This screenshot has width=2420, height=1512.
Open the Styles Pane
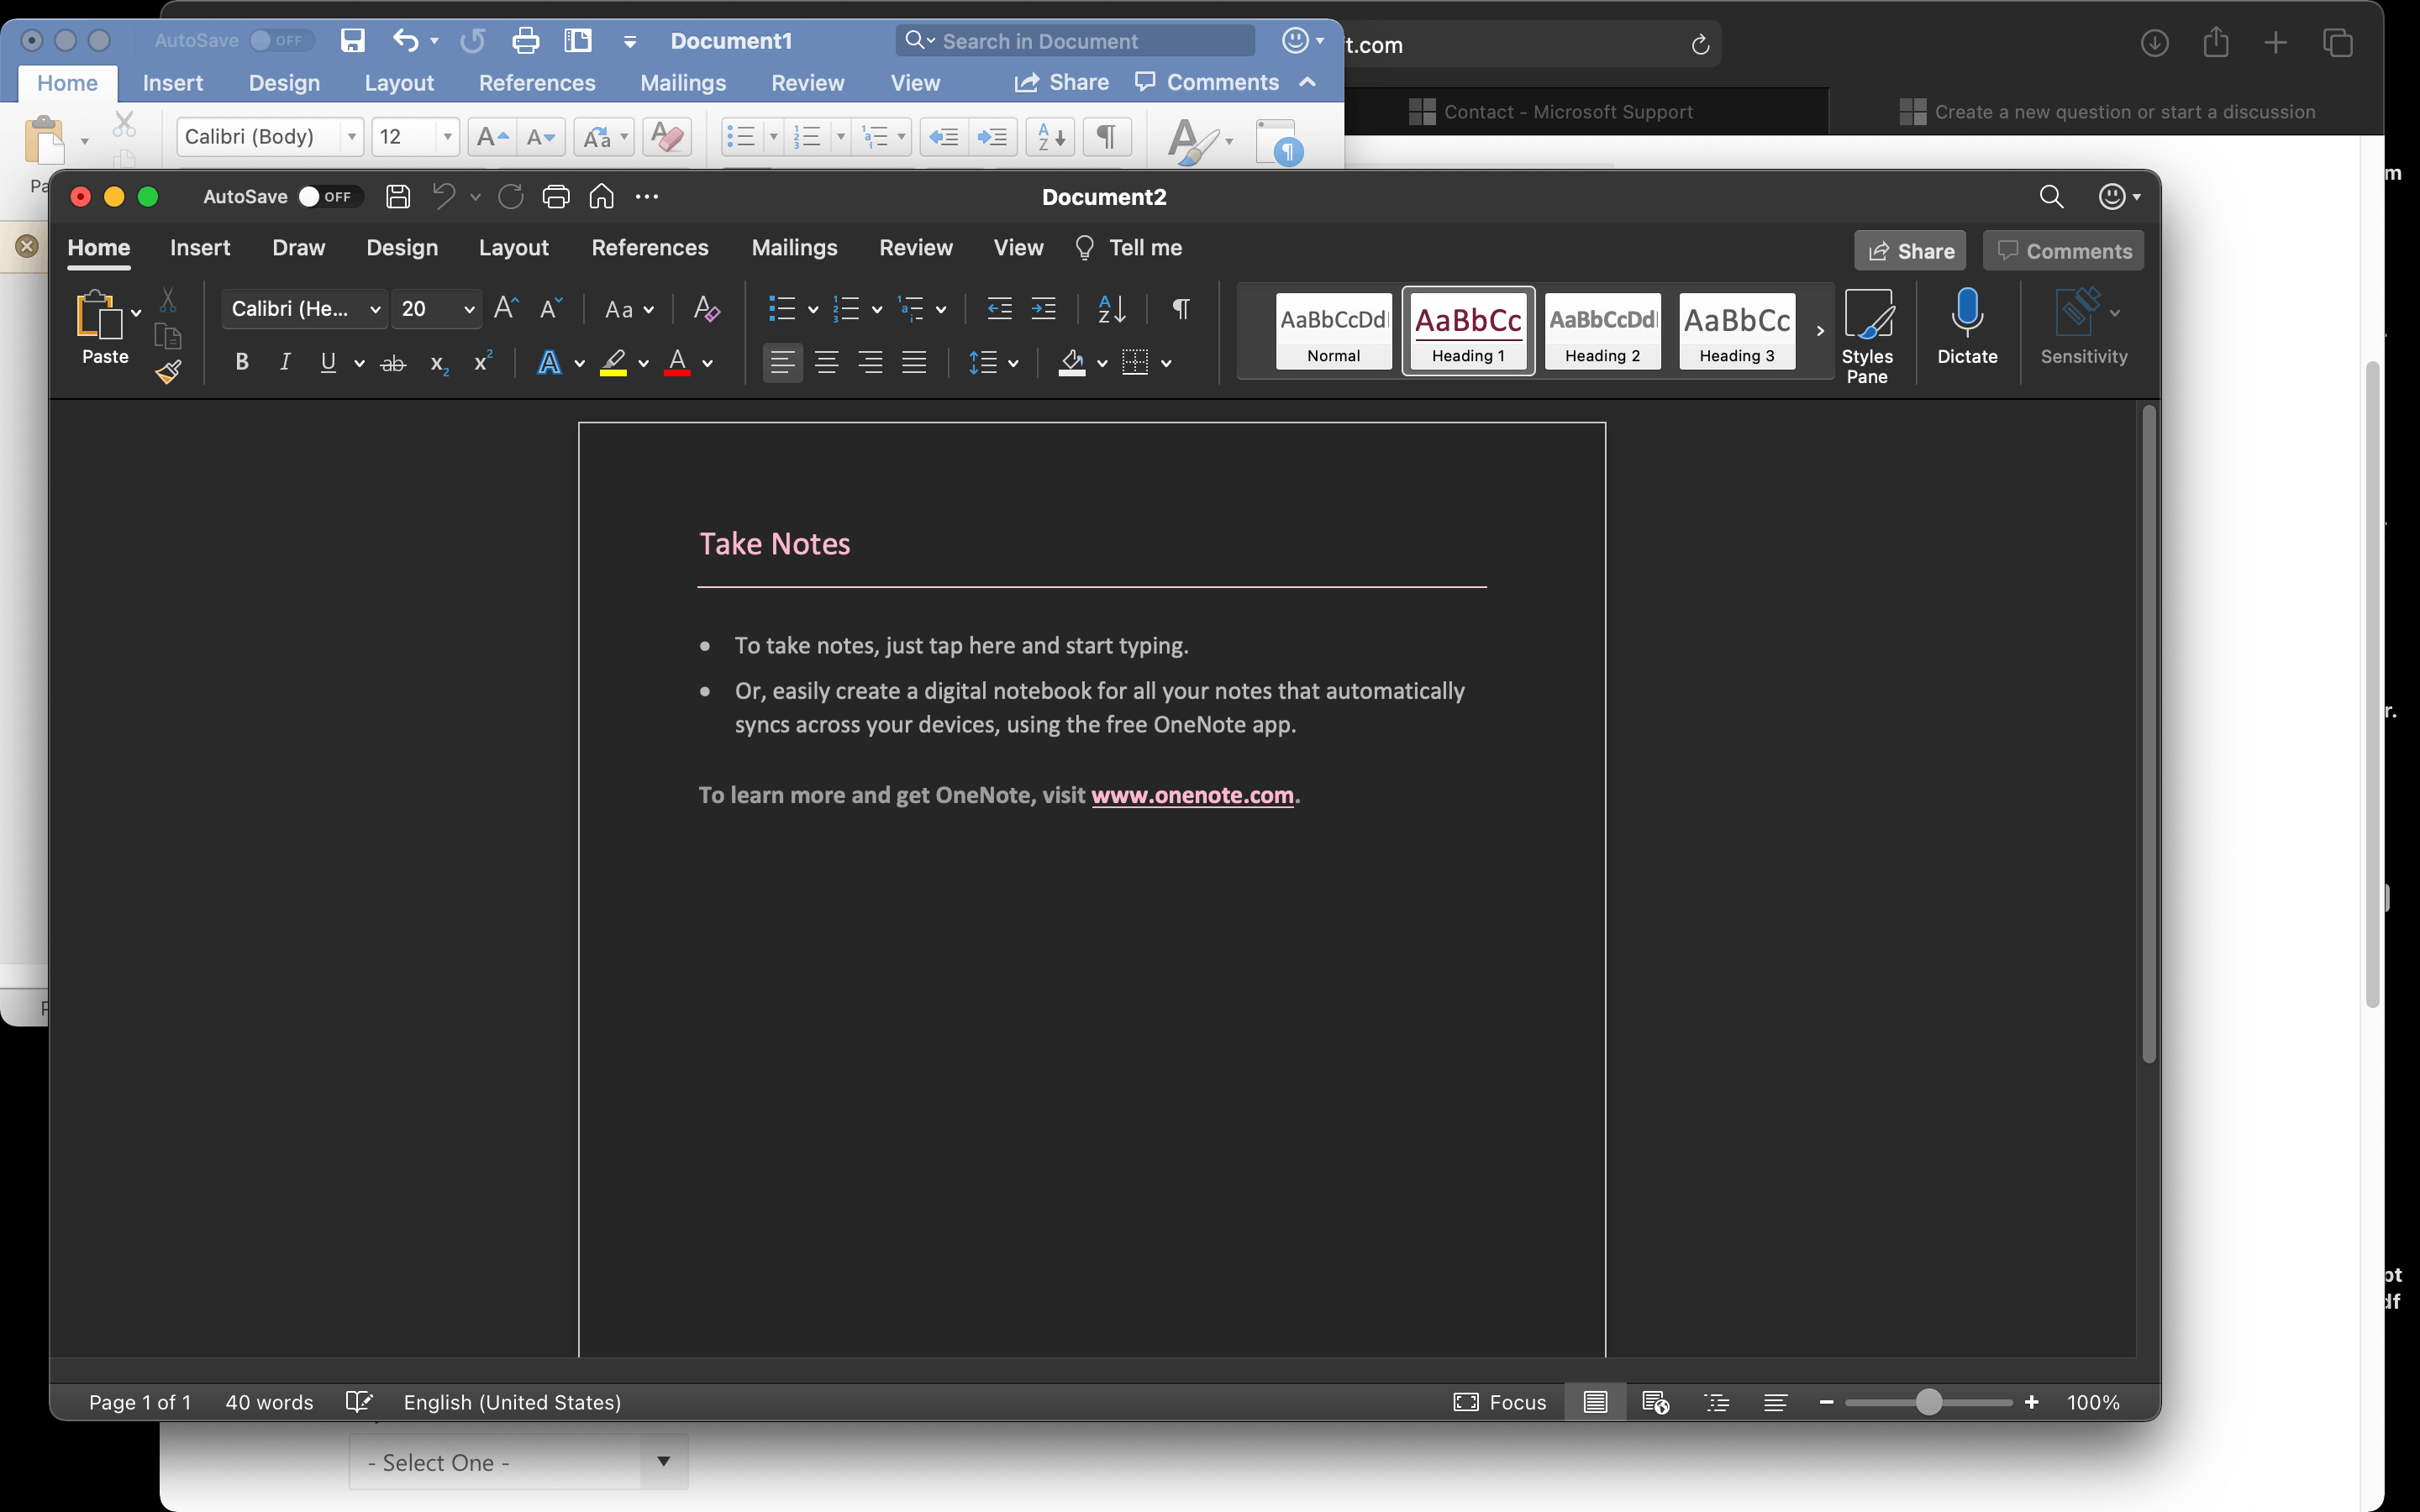(1866, 336)
